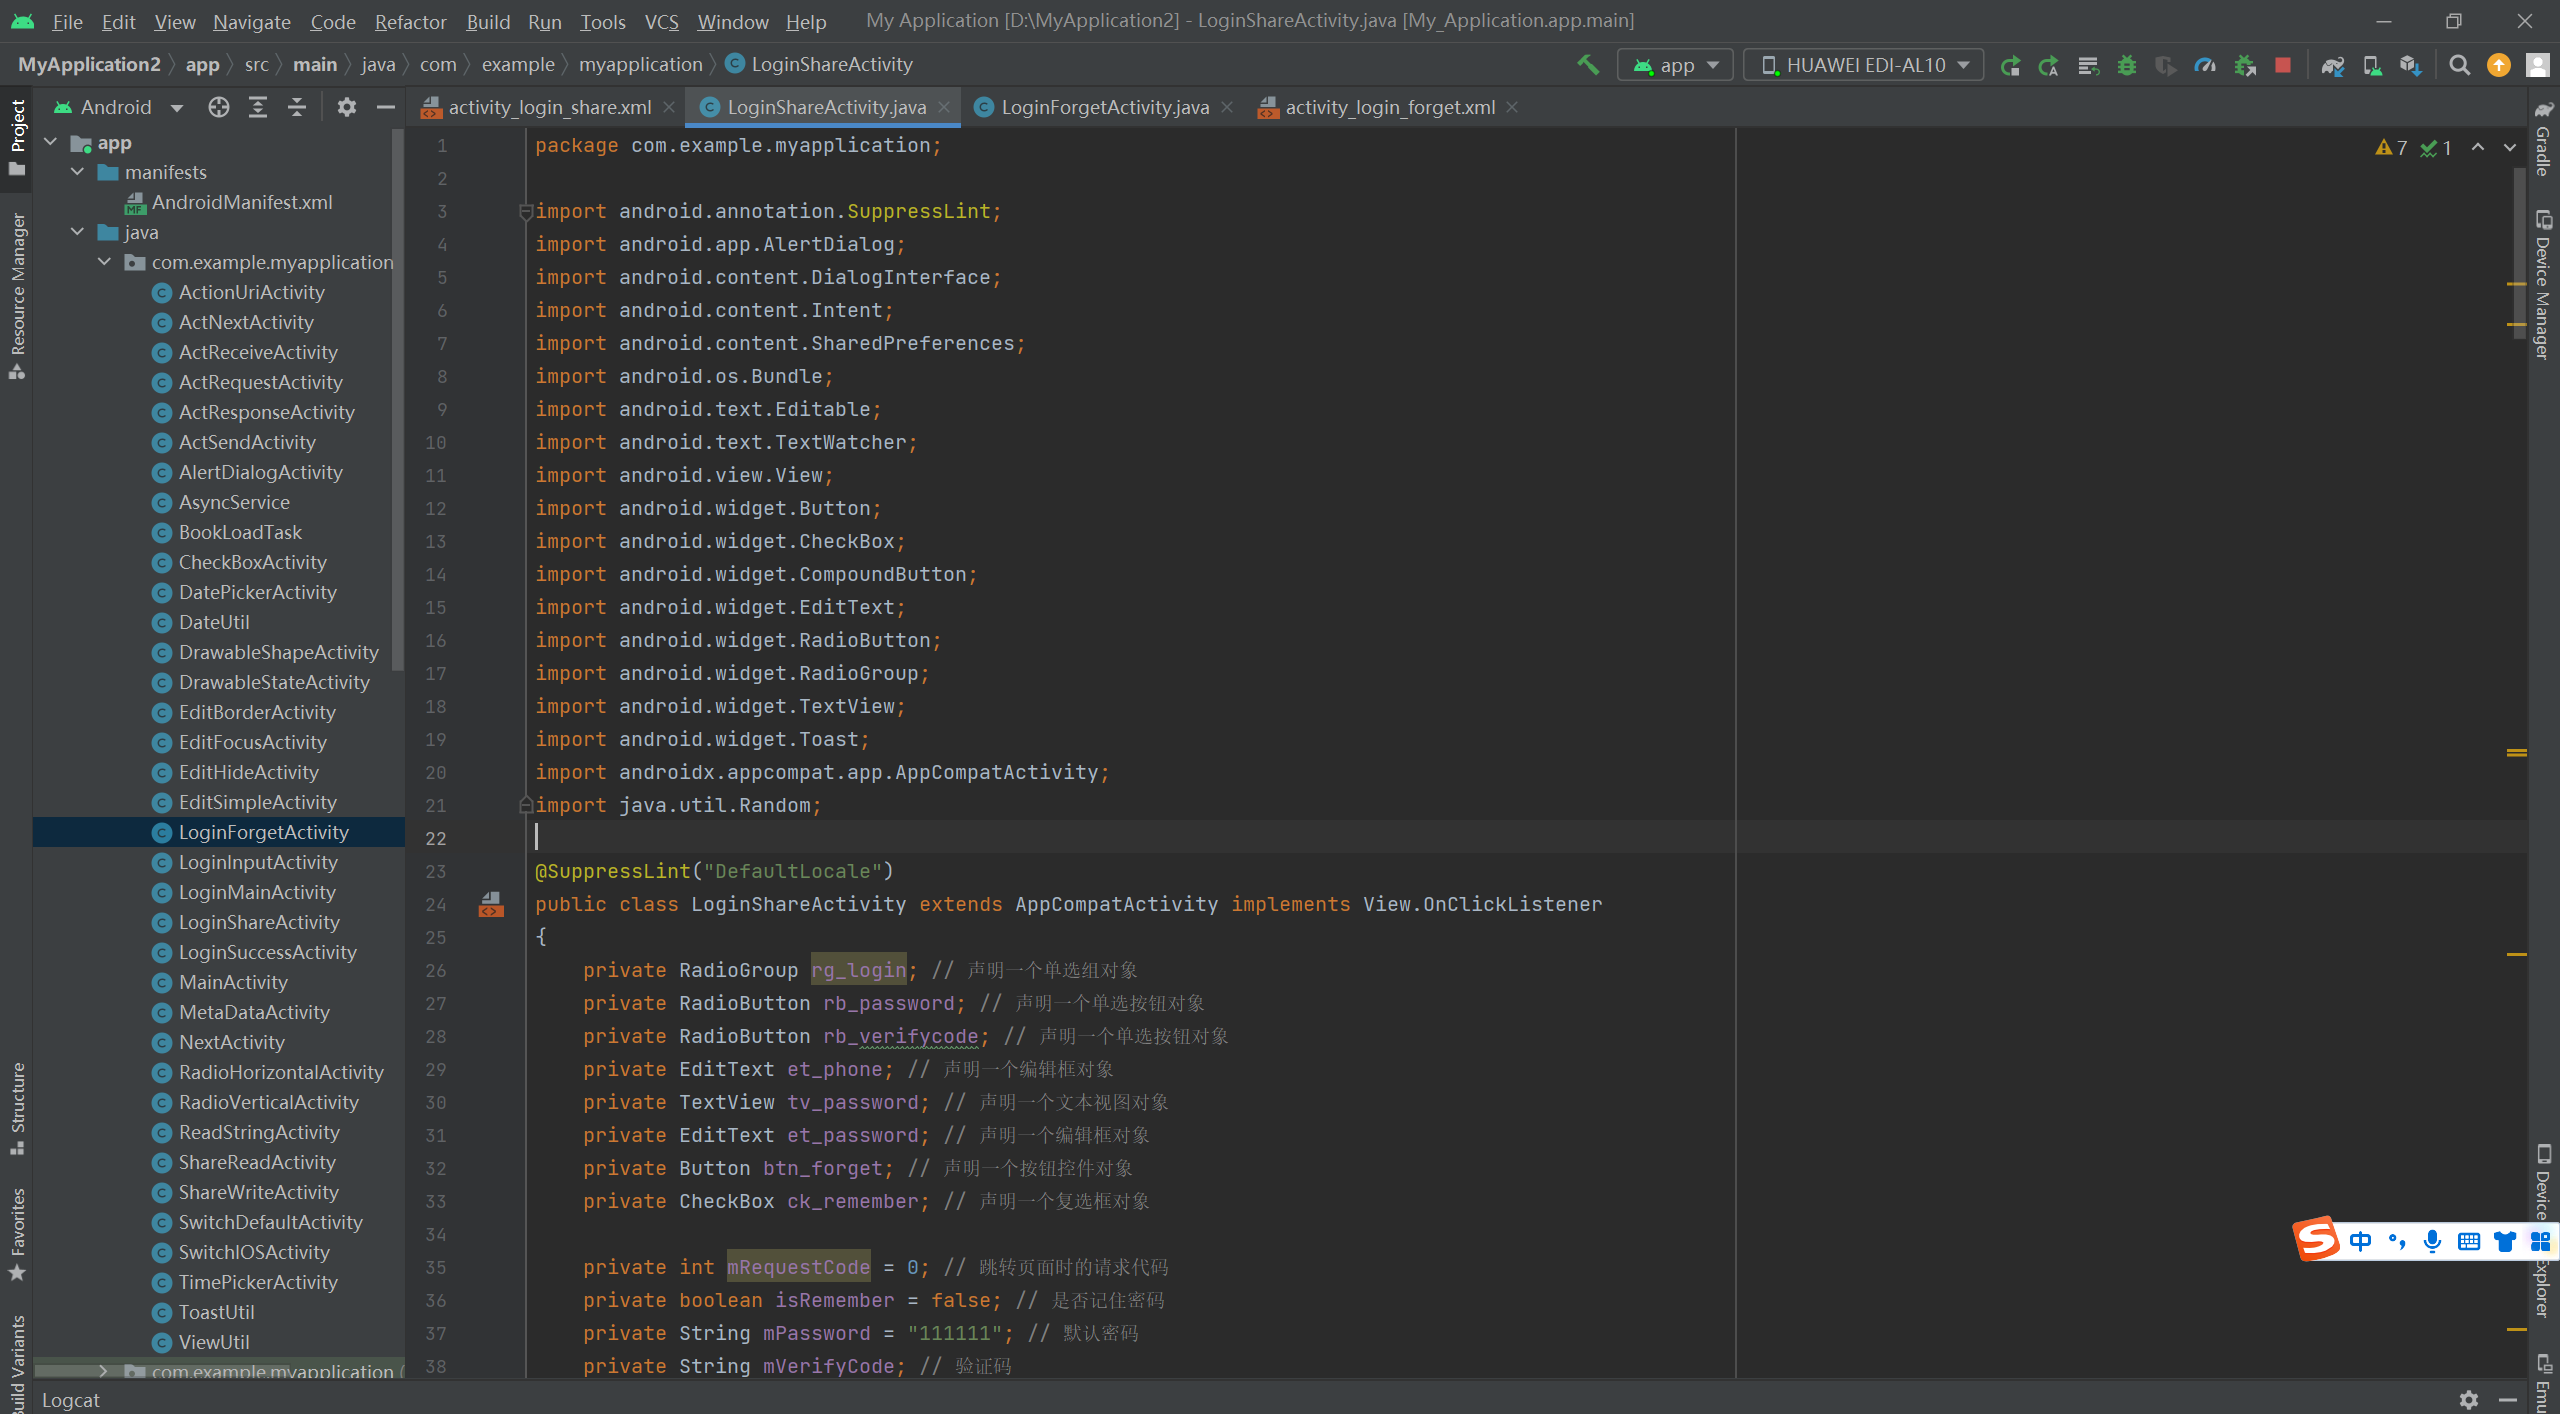The height and width of the screenshot is (1414, 2560).
Task: Collapse the manifests folder
Action: [77, 172]
